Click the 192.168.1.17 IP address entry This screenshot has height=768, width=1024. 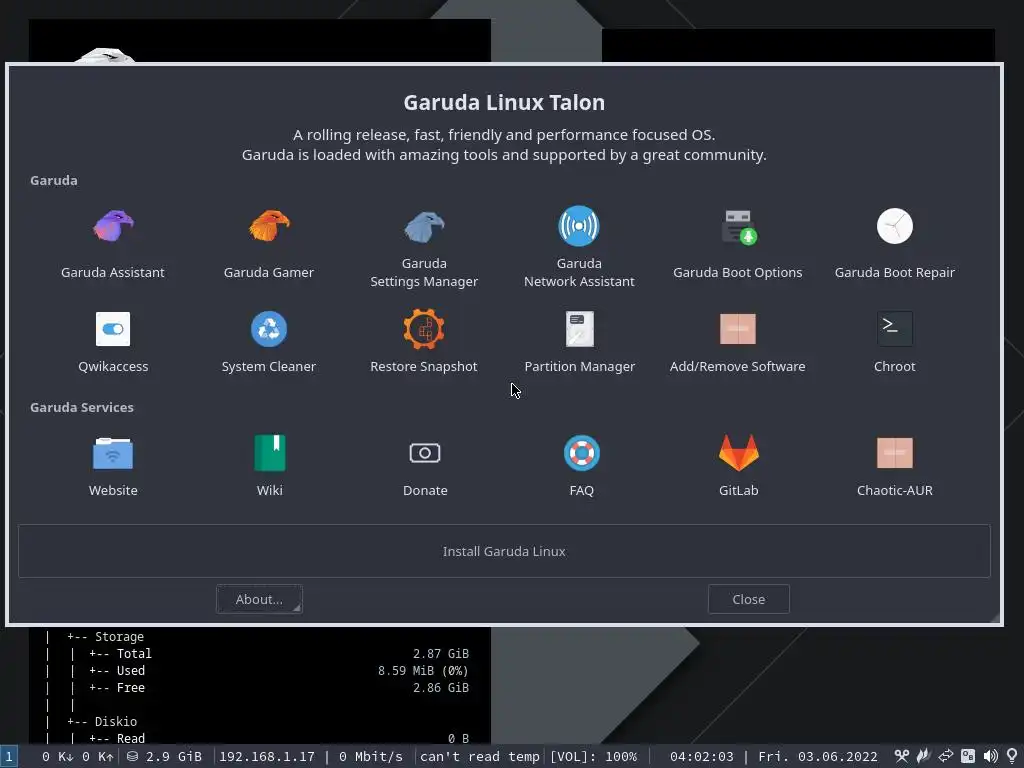(x=266, y=756)
